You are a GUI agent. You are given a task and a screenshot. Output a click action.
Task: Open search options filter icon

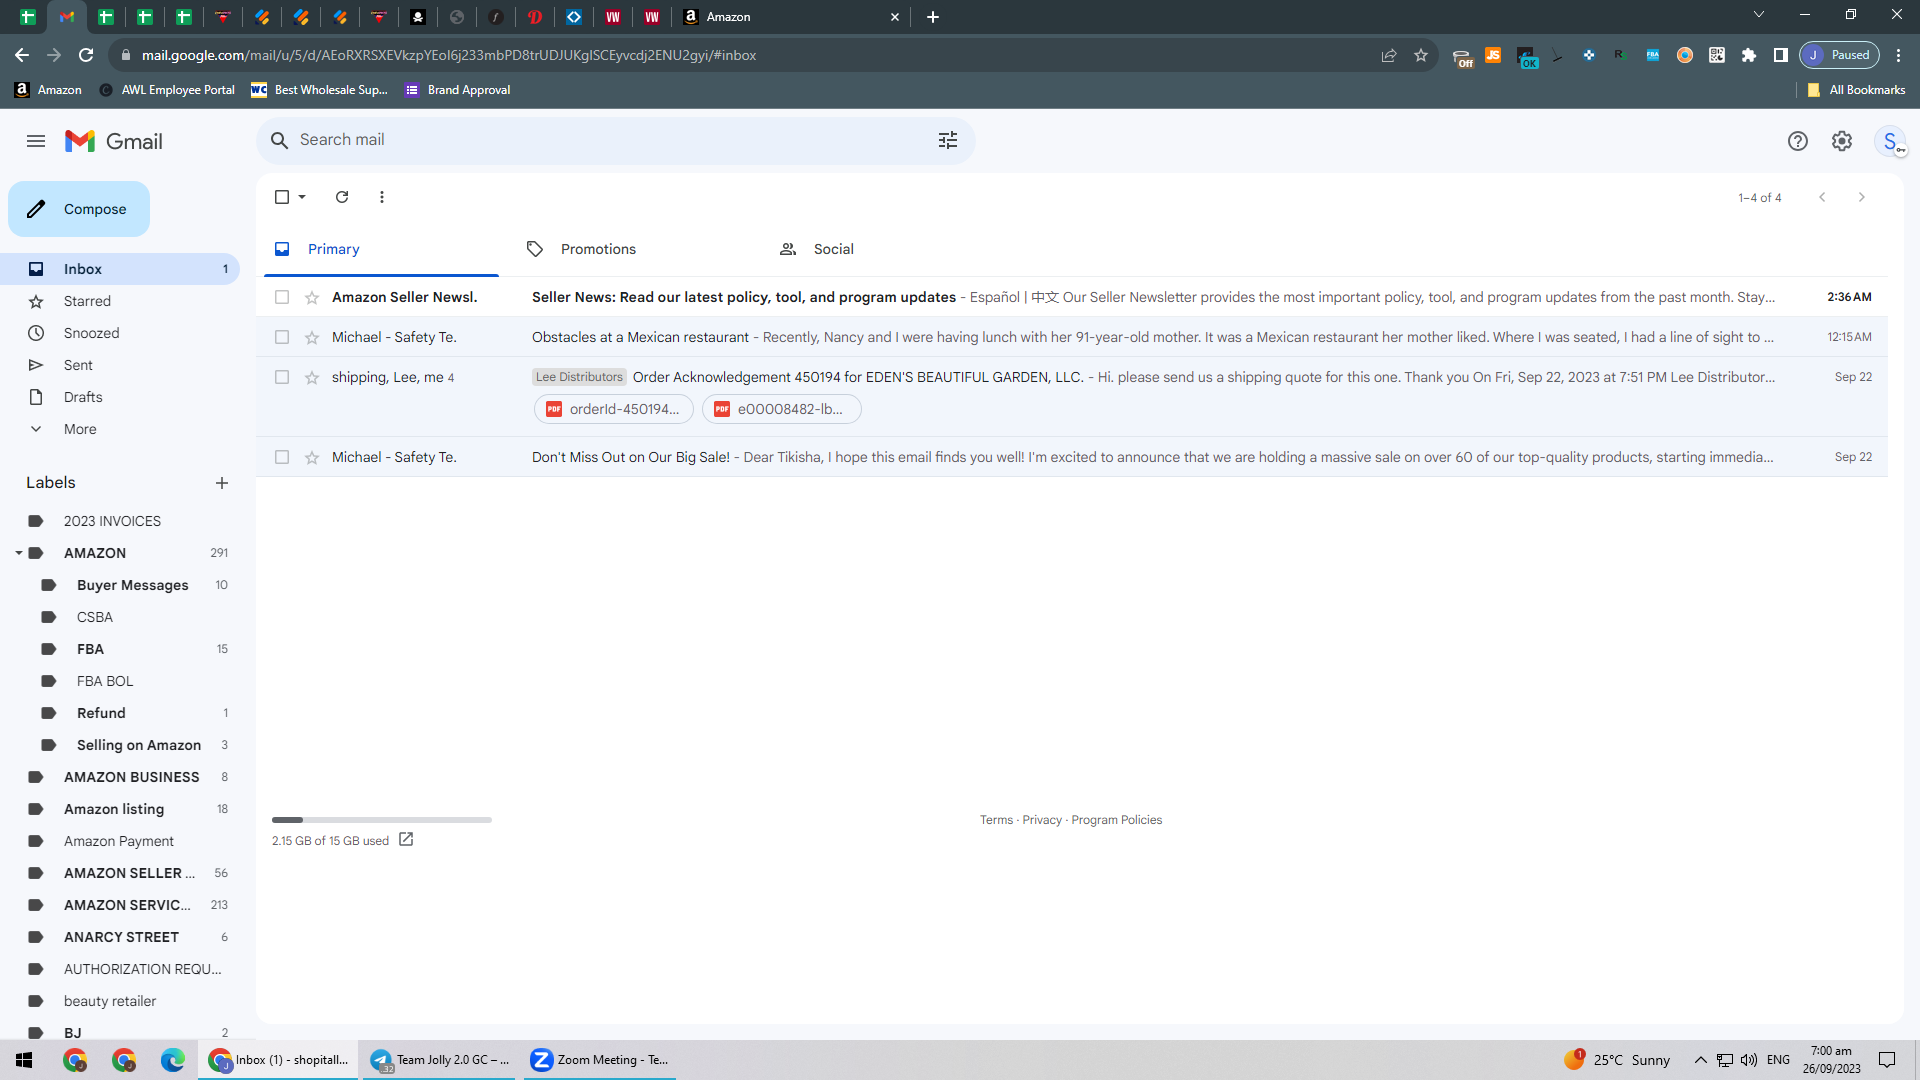(948, 140)
